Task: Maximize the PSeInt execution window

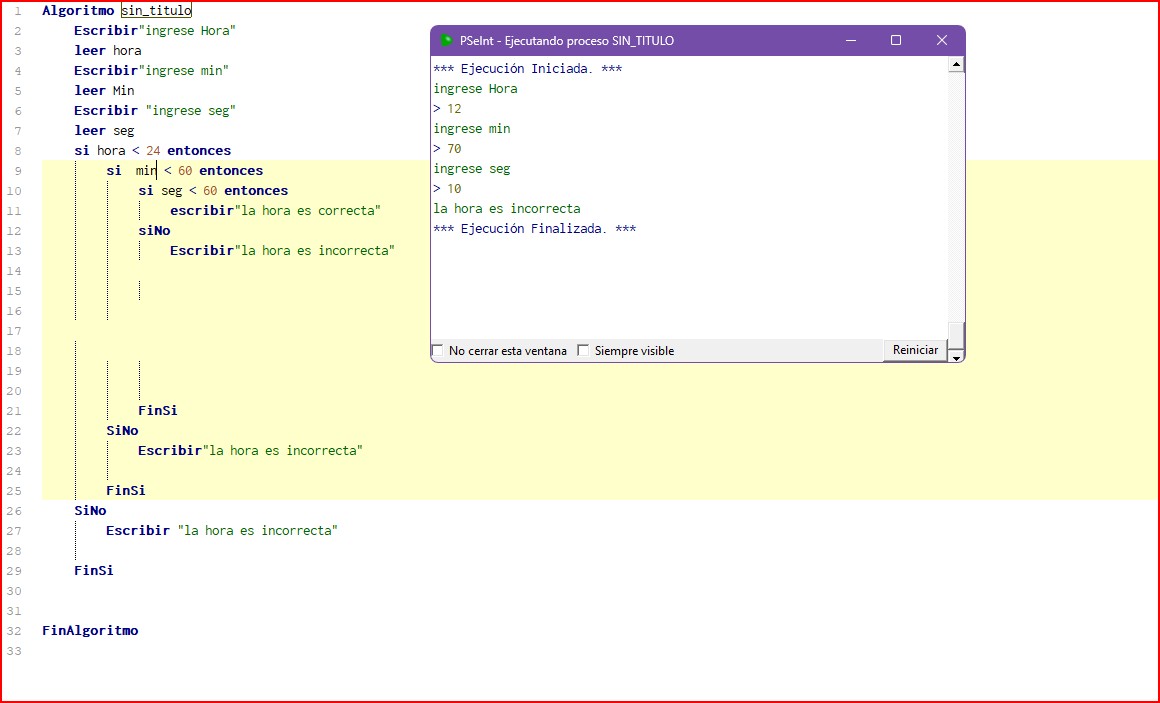Action: (x=896, y=41)
